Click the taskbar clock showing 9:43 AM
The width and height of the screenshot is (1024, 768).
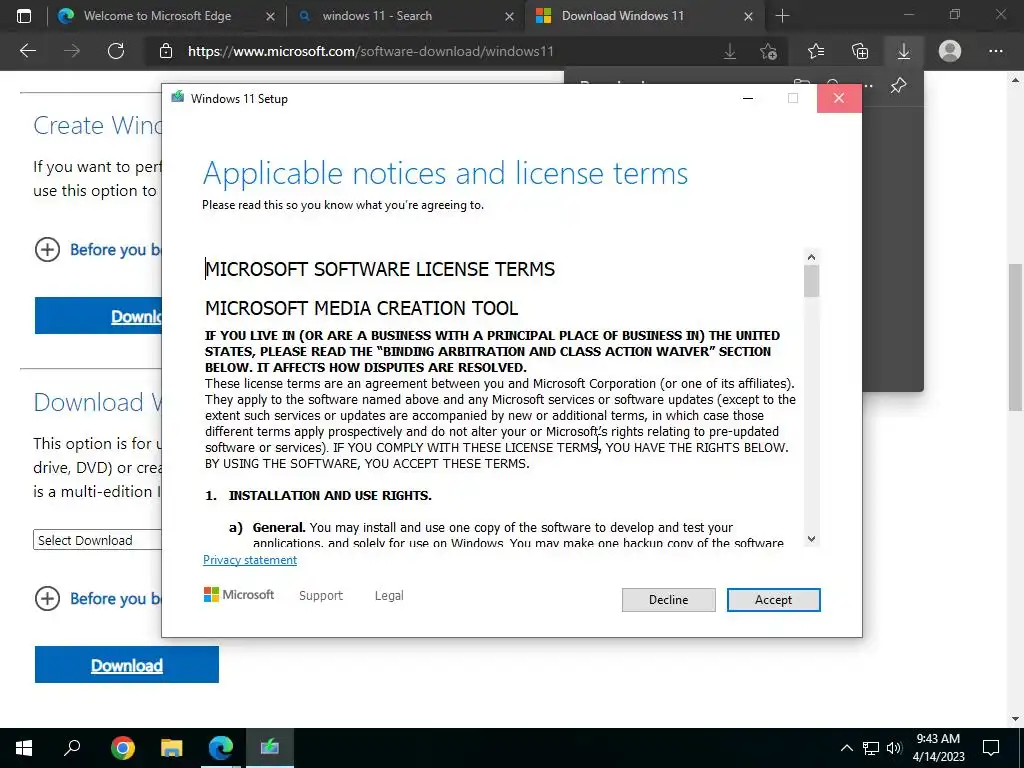938,748
